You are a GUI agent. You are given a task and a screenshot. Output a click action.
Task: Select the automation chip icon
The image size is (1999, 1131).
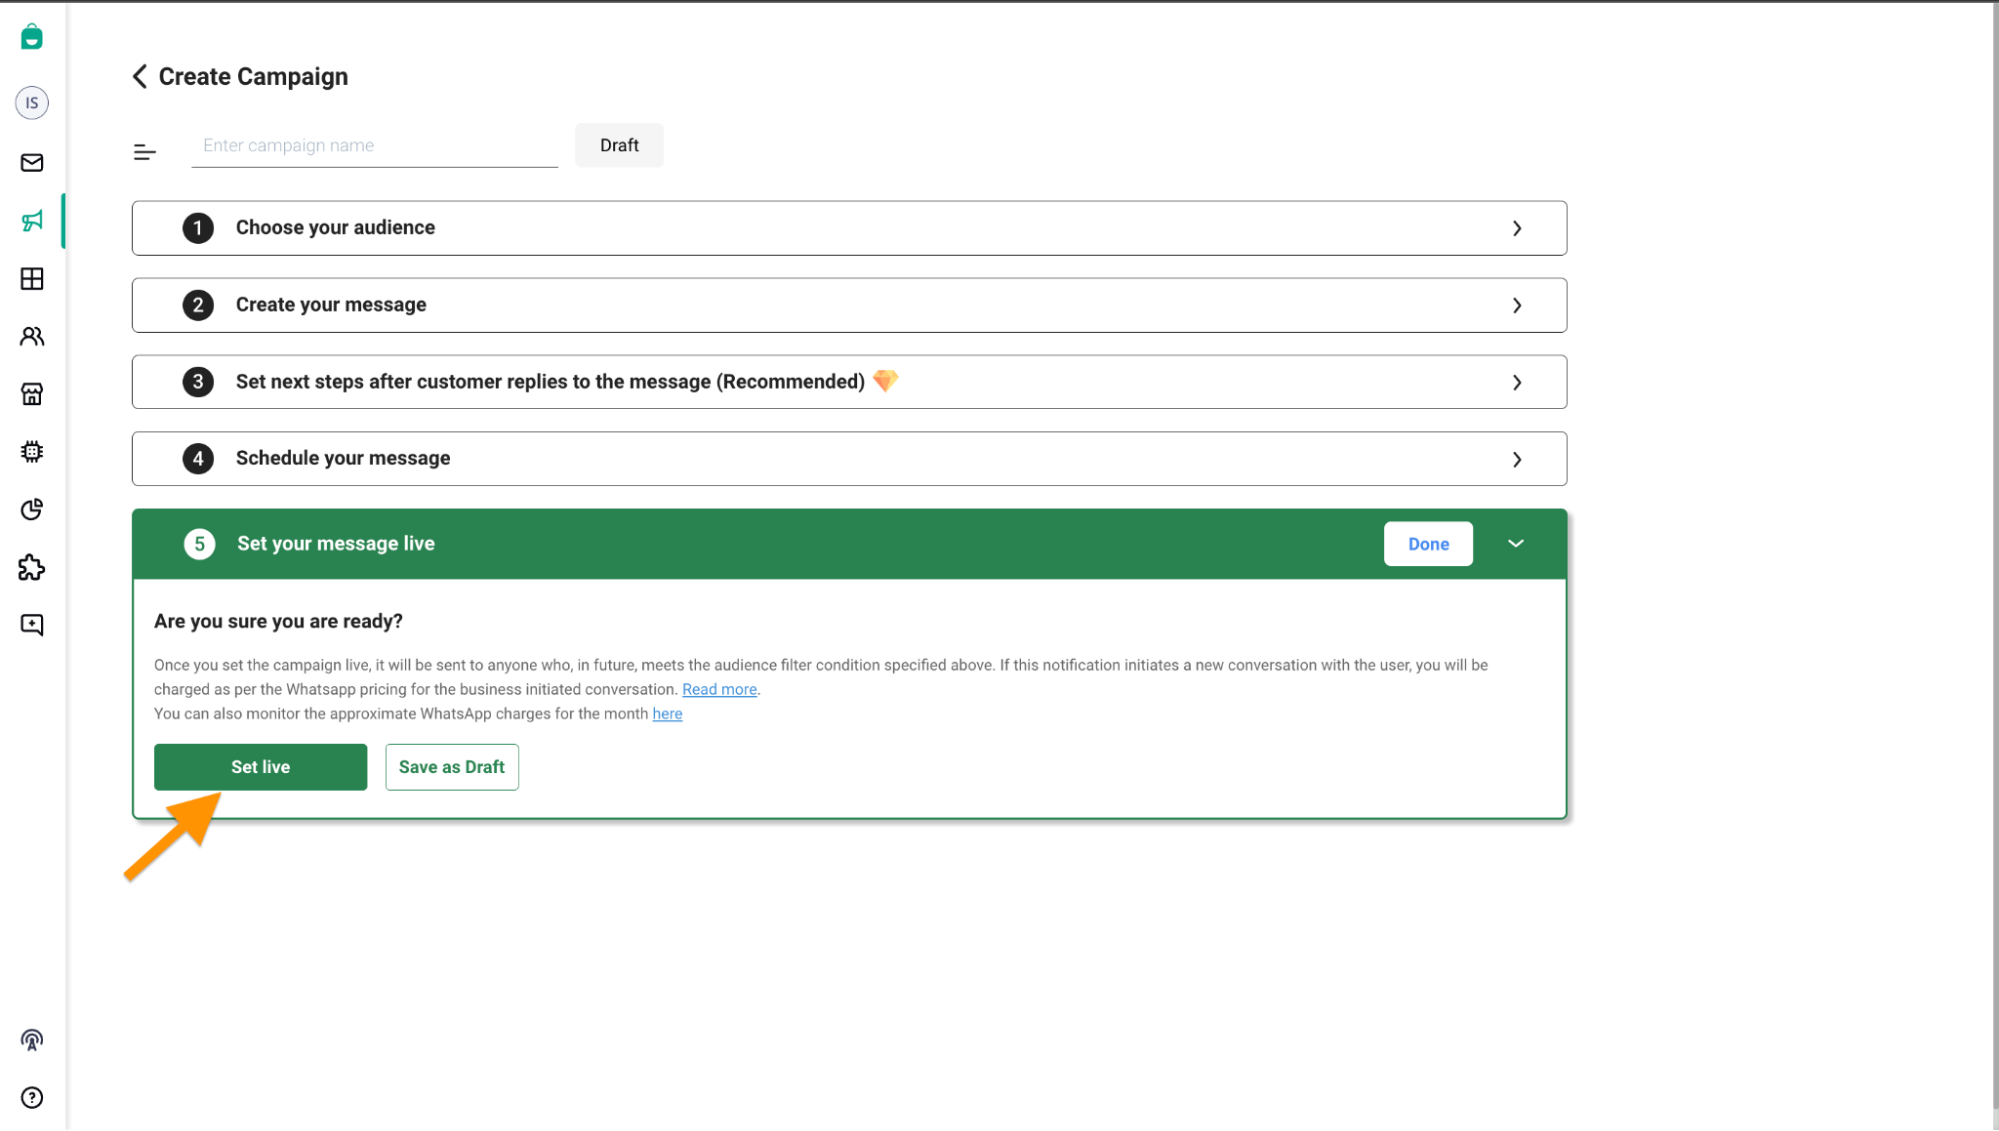click(32, 451)
